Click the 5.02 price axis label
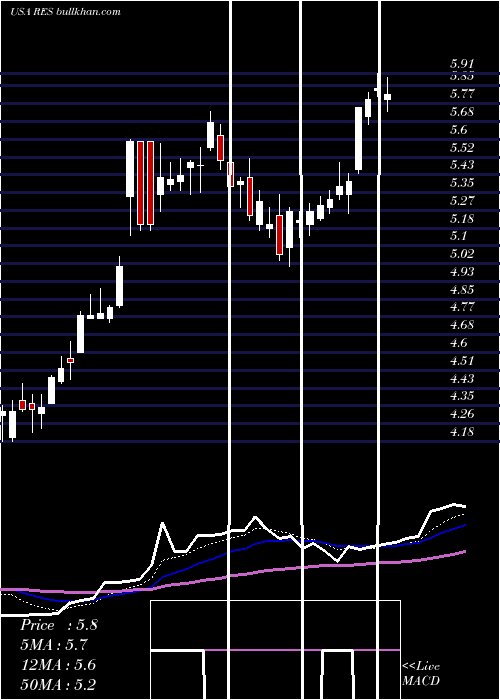500x700 pixels. [x=462, y=254]
